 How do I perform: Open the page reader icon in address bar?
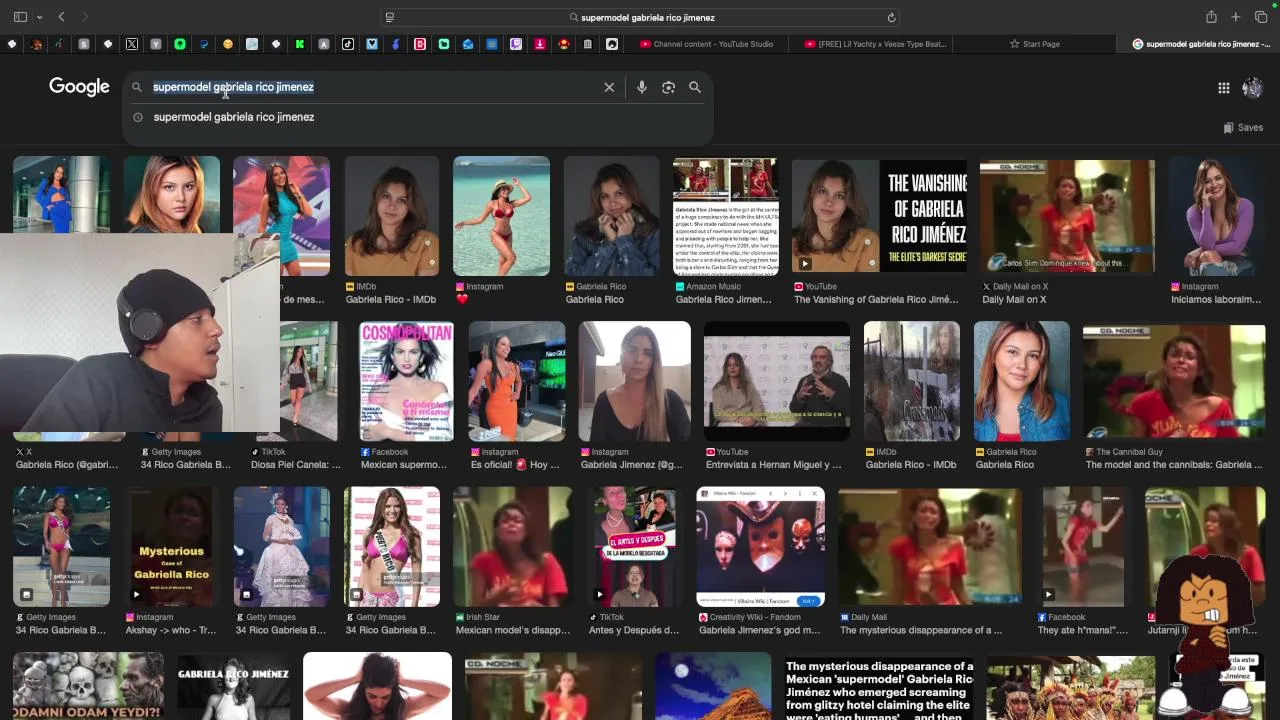coord(390,17)
